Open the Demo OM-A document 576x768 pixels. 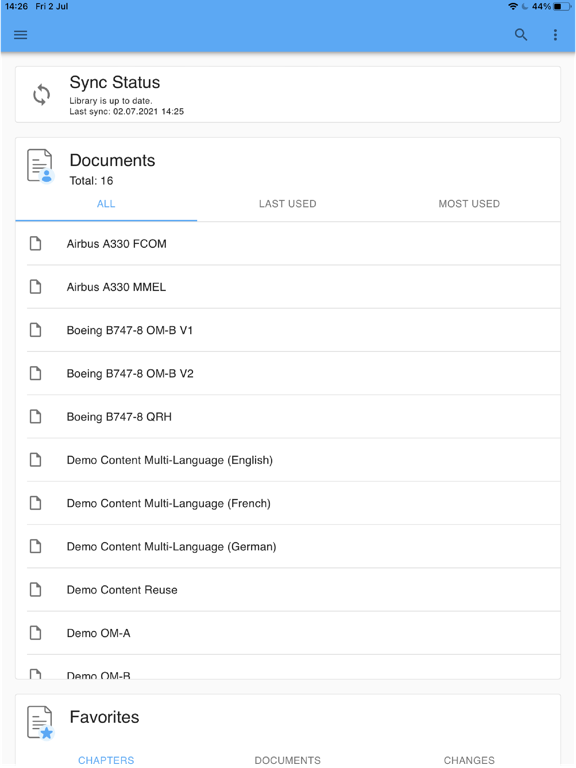pyautogui.click(x=293, y=633)
